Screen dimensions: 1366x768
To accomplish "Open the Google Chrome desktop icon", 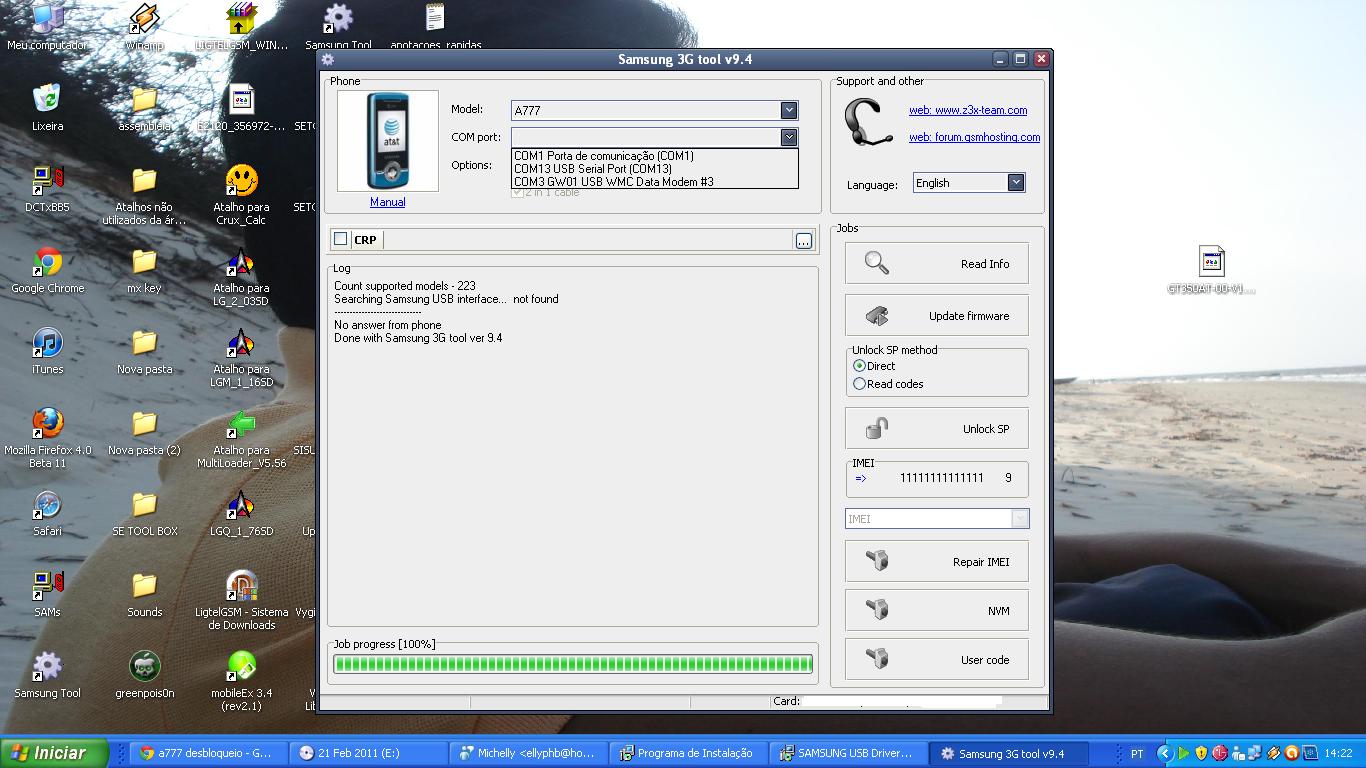I will 47,270.
